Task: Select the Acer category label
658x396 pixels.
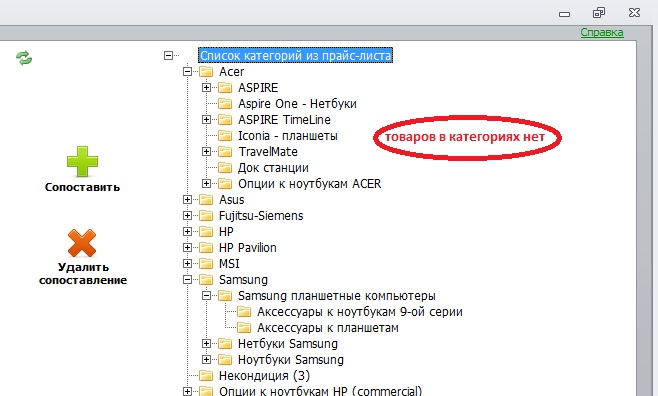Action: click(231, 72)
